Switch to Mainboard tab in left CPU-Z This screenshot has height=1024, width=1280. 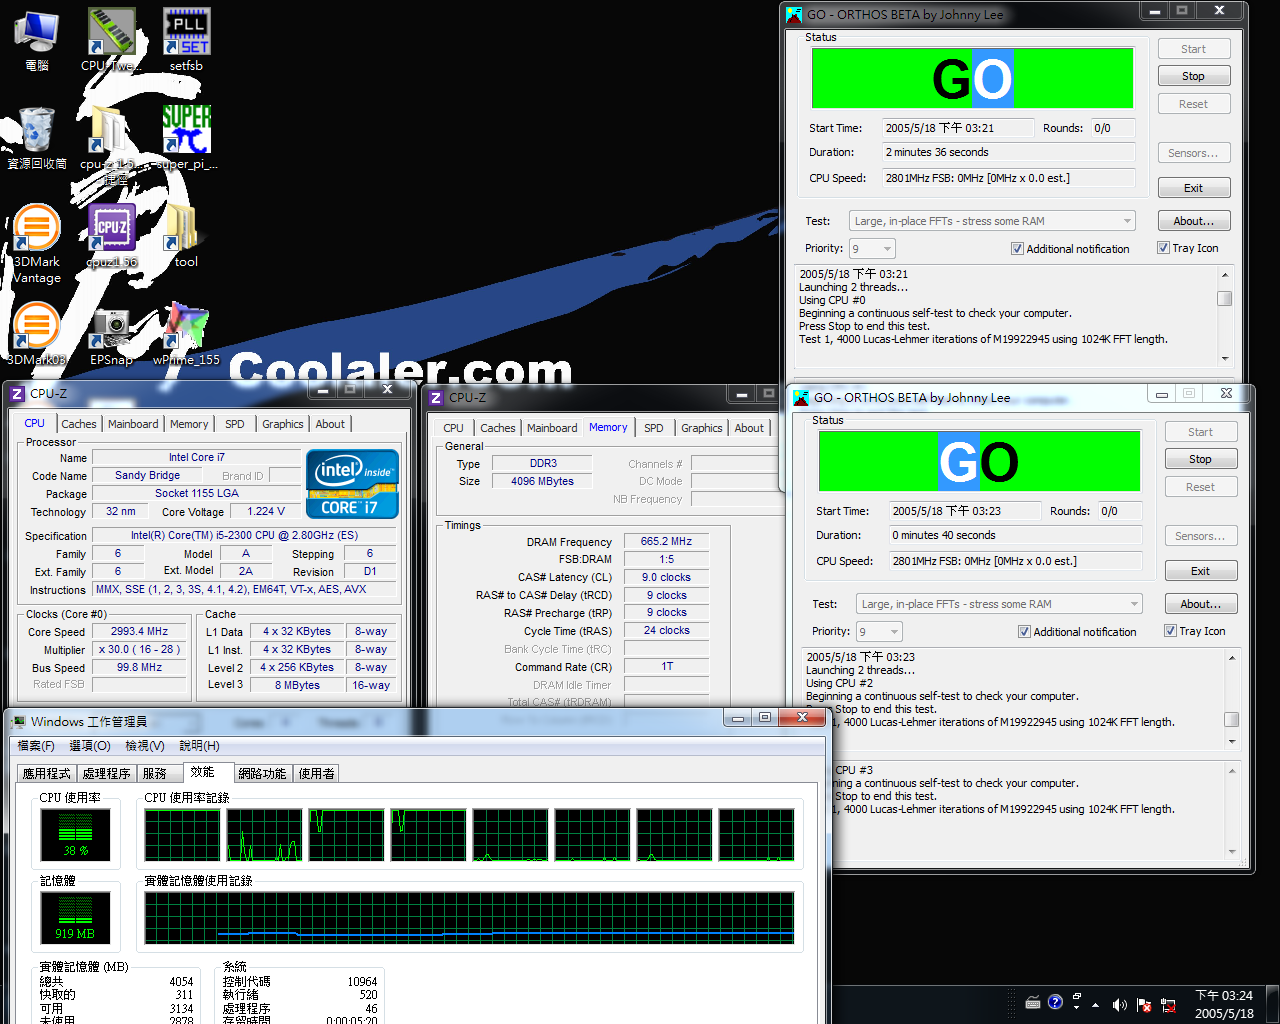133,424
